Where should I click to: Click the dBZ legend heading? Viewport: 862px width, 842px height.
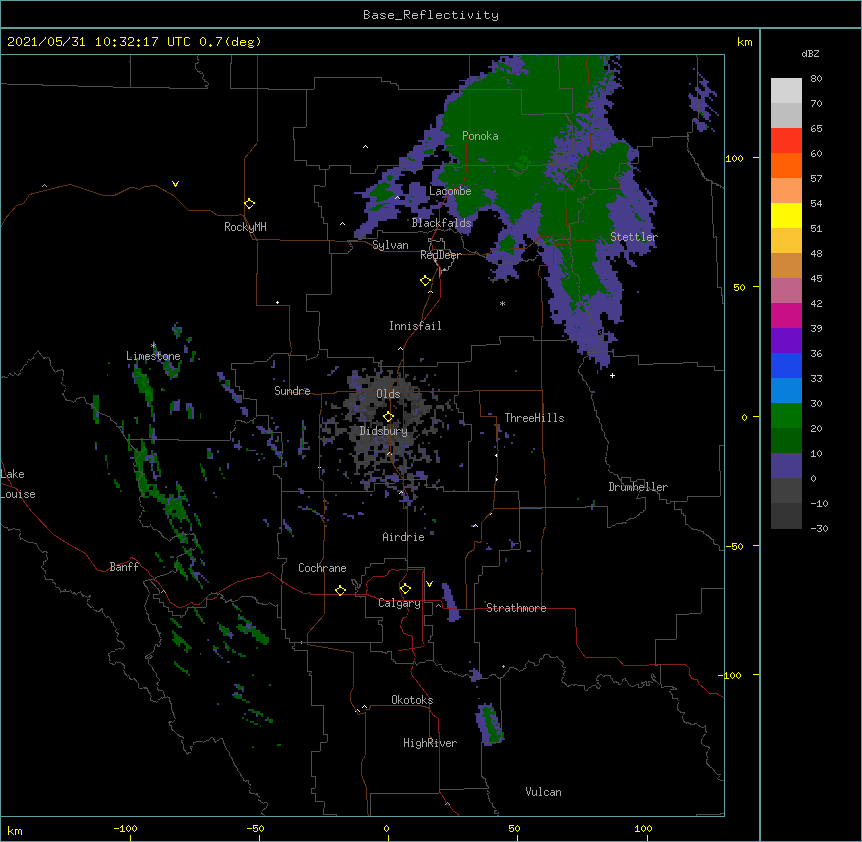click(x=810, y=54)
